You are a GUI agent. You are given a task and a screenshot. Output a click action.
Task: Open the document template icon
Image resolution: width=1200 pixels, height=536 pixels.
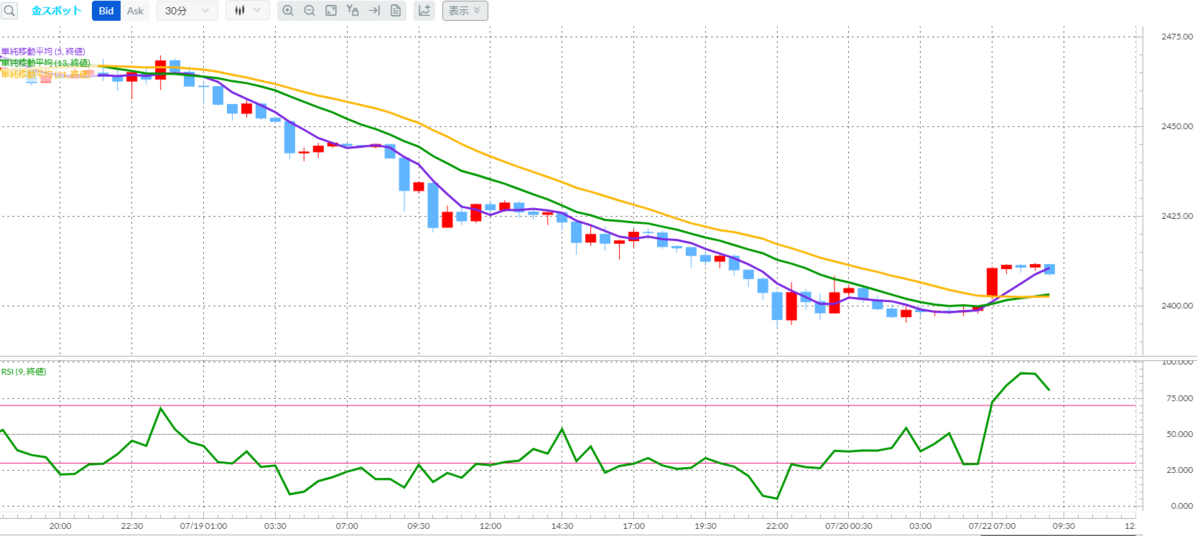tap(395, 11)
